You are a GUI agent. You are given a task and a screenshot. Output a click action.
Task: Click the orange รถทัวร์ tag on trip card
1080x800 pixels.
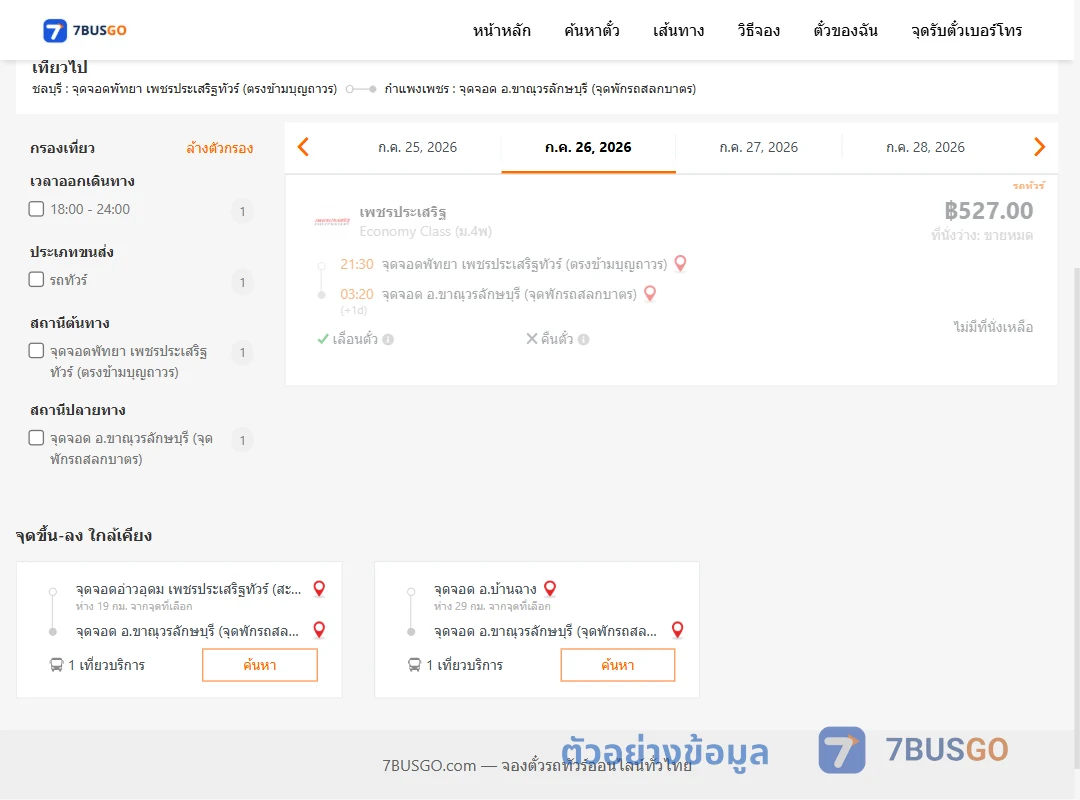click(1028, 185)
